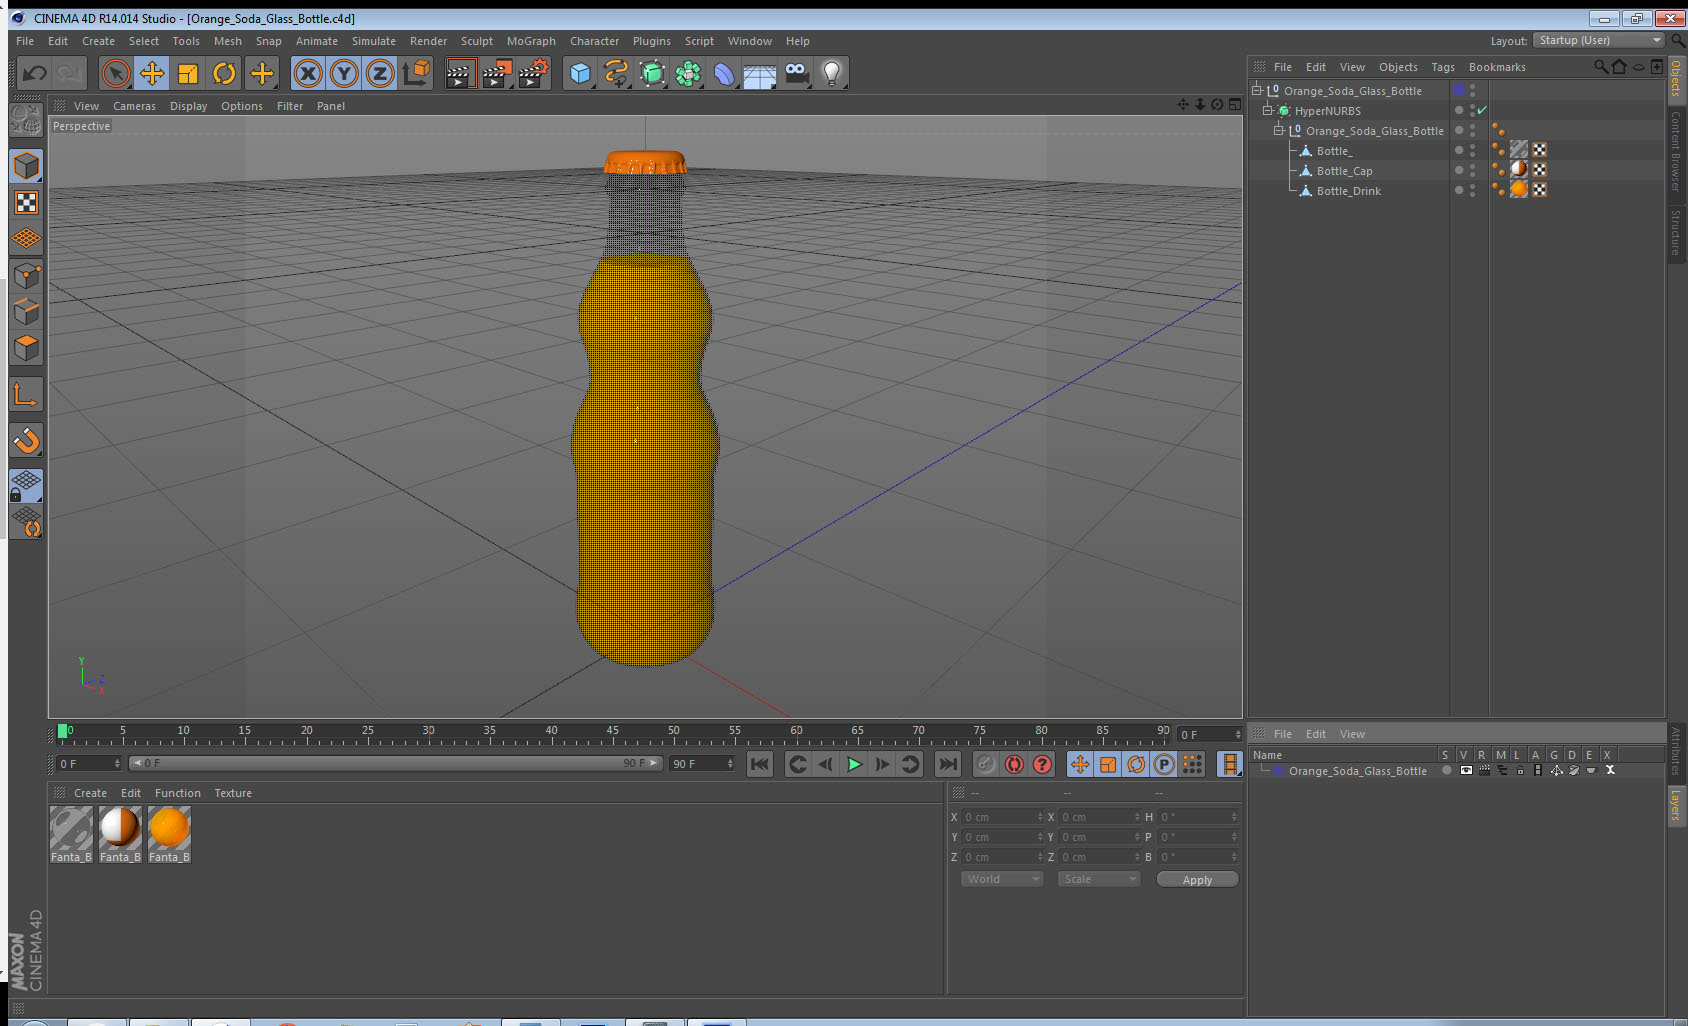Collapse top Orange_Soda_Glass_Bottle node
Image resolution: width=1688 pixels, height=1026 pixels.
pos(1257,90)
